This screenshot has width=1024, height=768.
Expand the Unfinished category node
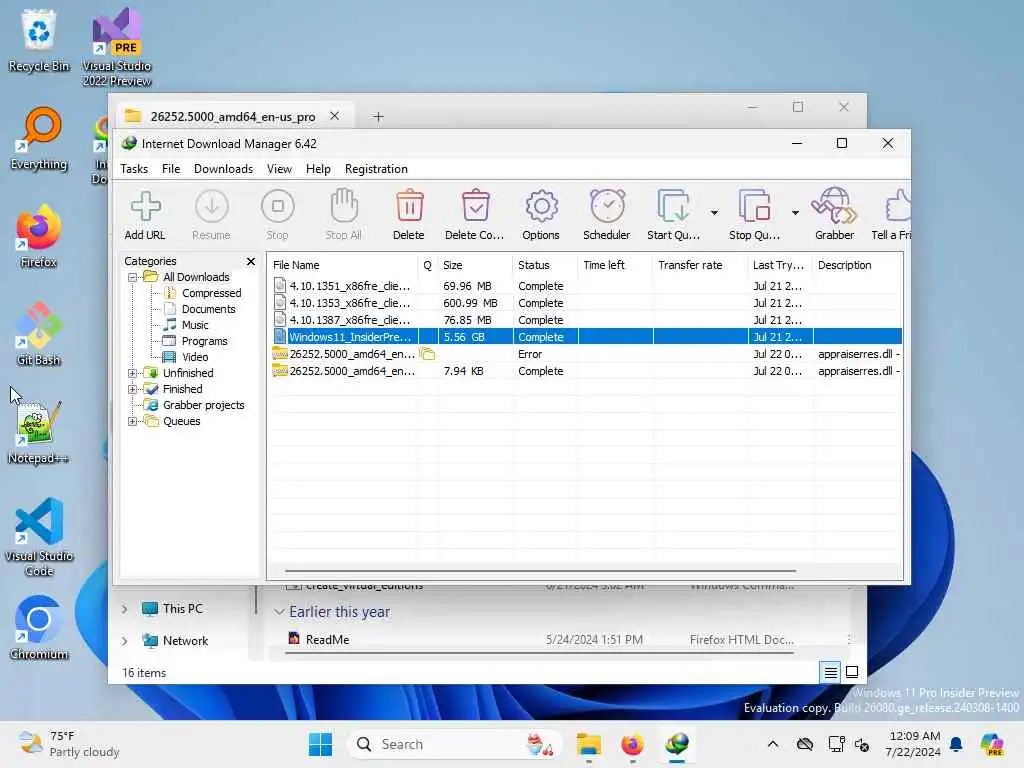coord(133,374)
